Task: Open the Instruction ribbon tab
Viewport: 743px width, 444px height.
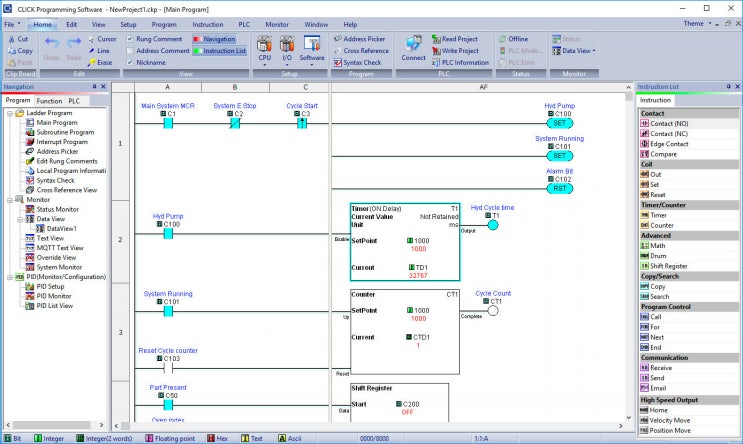Action: pyautogui.click(x=208, y=24)
